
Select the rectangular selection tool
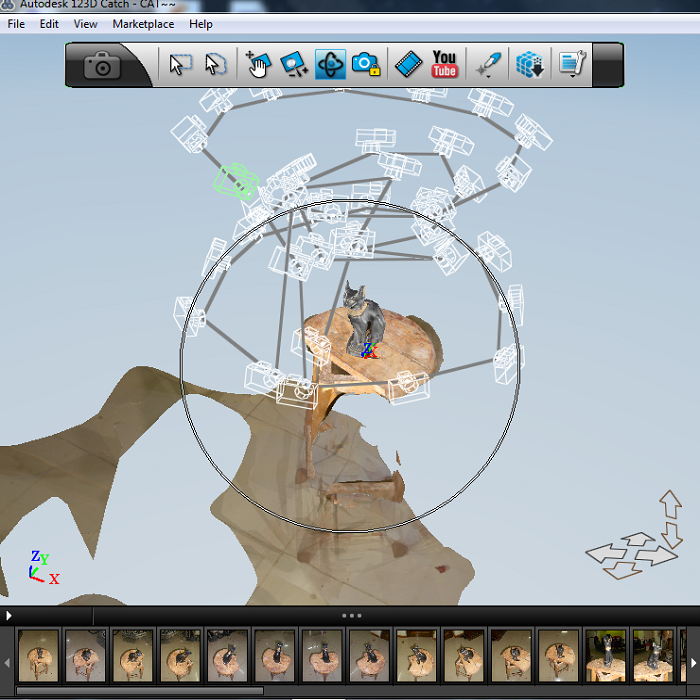(180, 65)
